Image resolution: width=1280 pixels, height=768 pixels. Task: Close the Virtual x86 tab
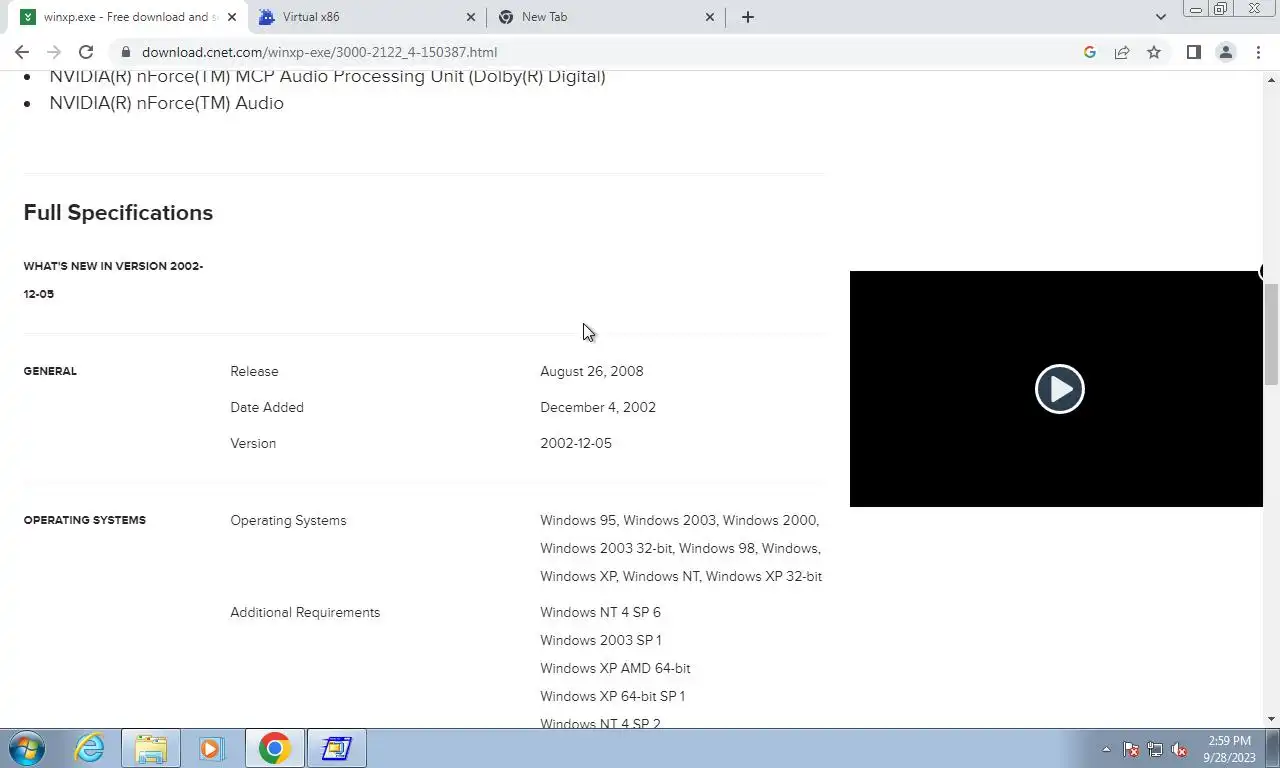[x=471, y=17]
